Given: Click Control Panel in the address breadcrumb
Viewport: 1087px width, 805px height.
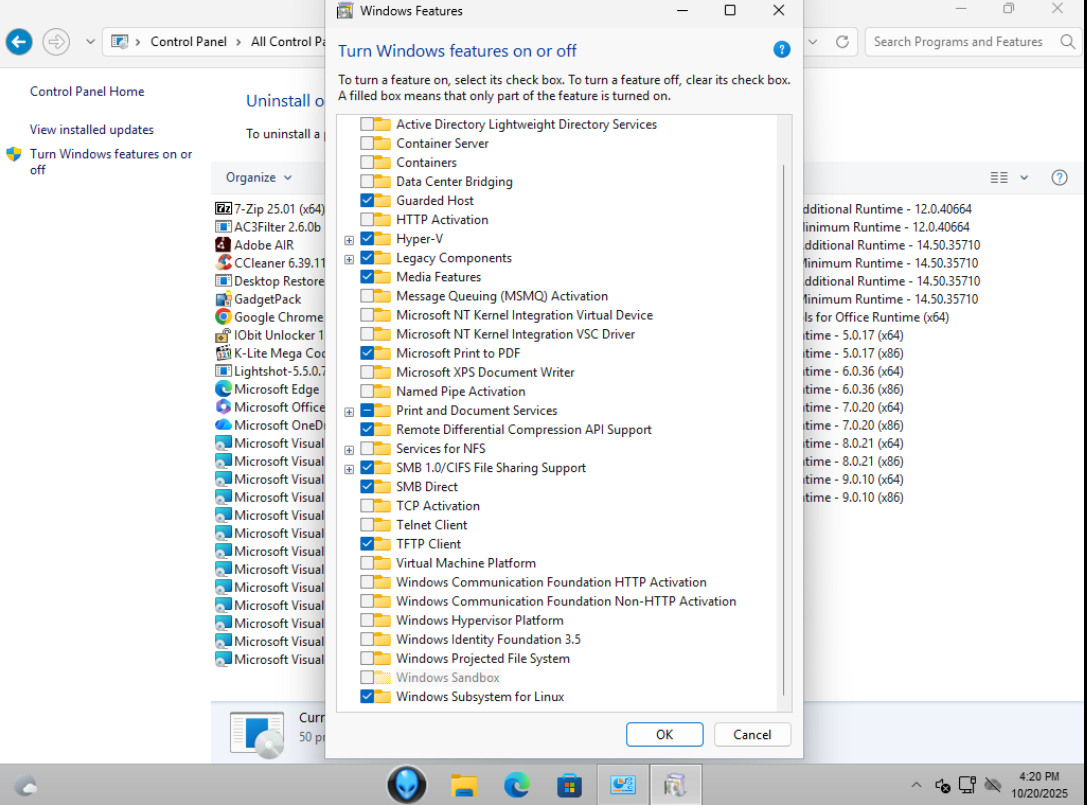Looking at the screenshot, I should point(189,42).
